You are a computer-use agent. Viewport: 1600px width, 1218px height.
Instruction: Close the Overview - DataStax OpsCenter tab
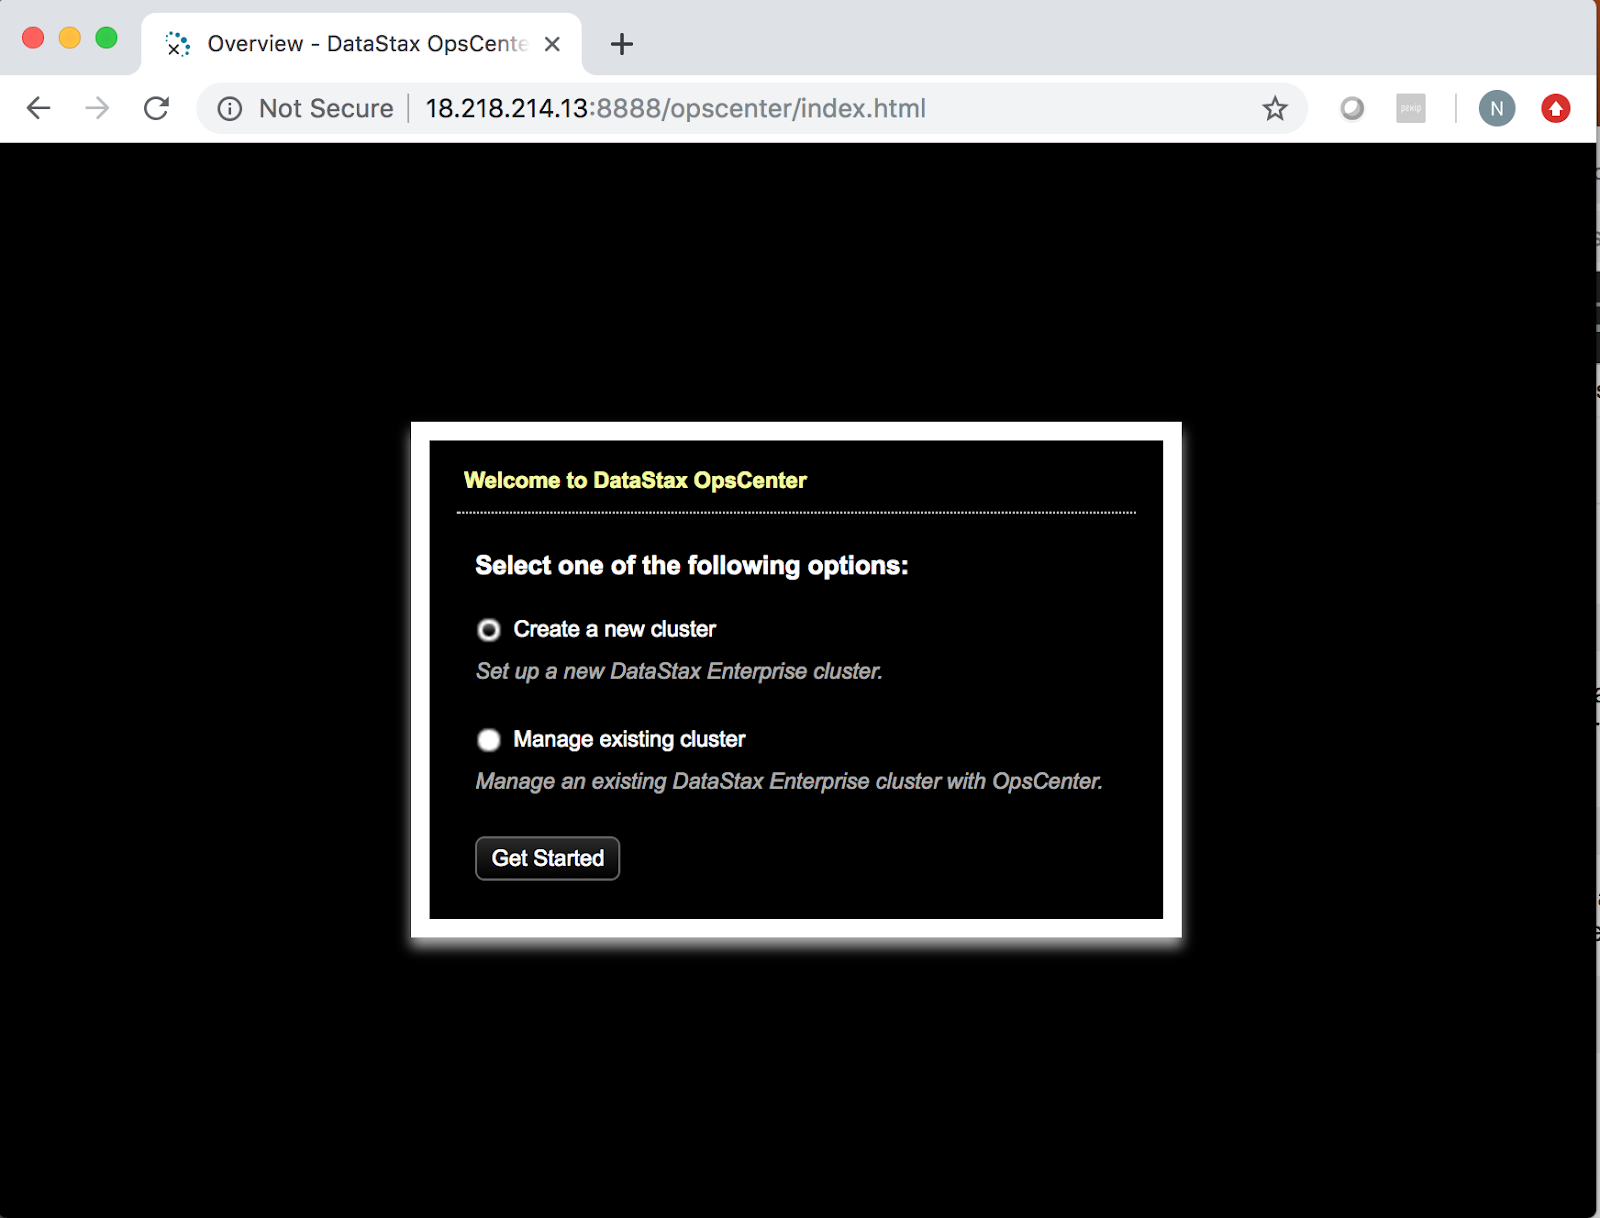coord(552,44)
